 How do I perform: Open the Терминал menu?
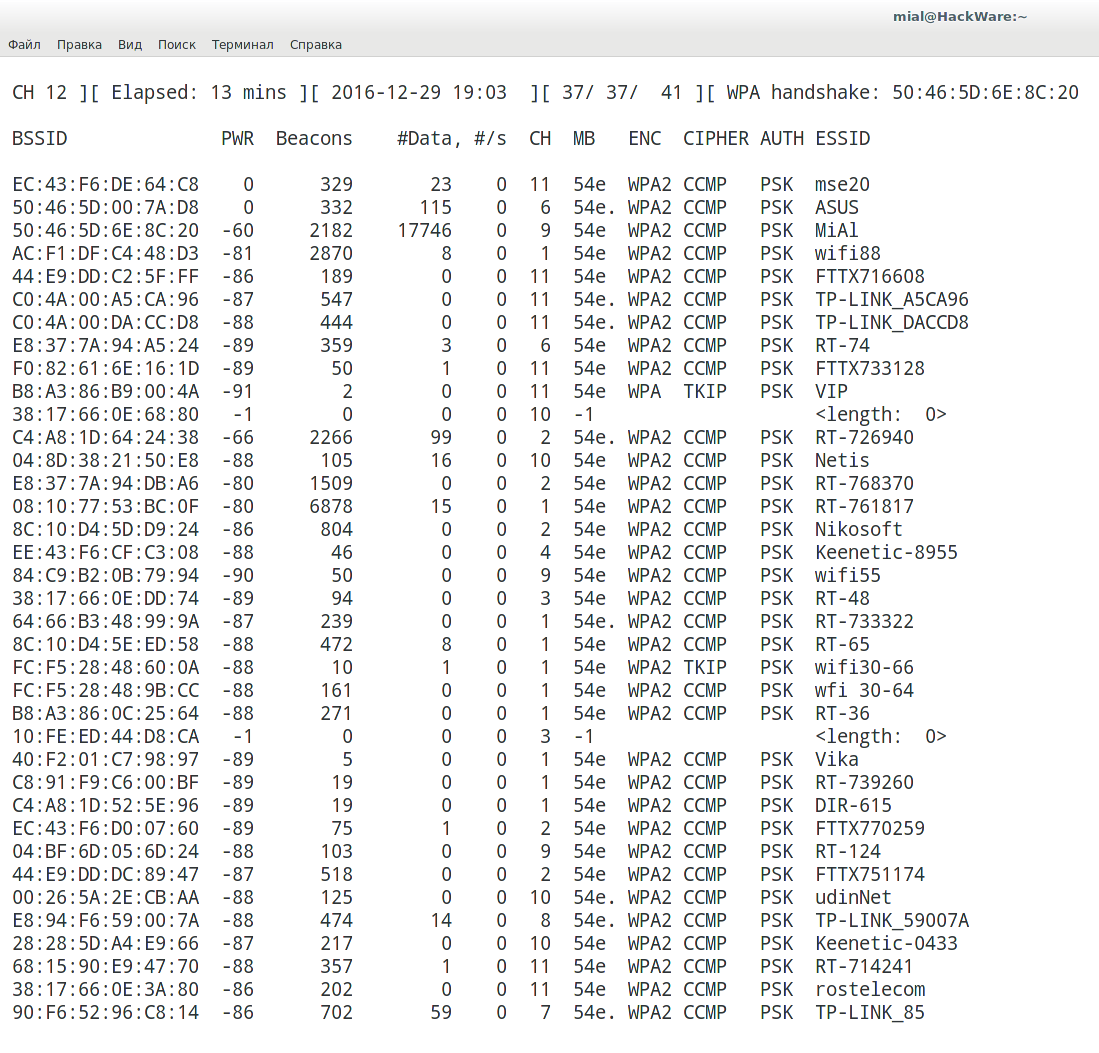pyautogui.click(x=242, y=45)
